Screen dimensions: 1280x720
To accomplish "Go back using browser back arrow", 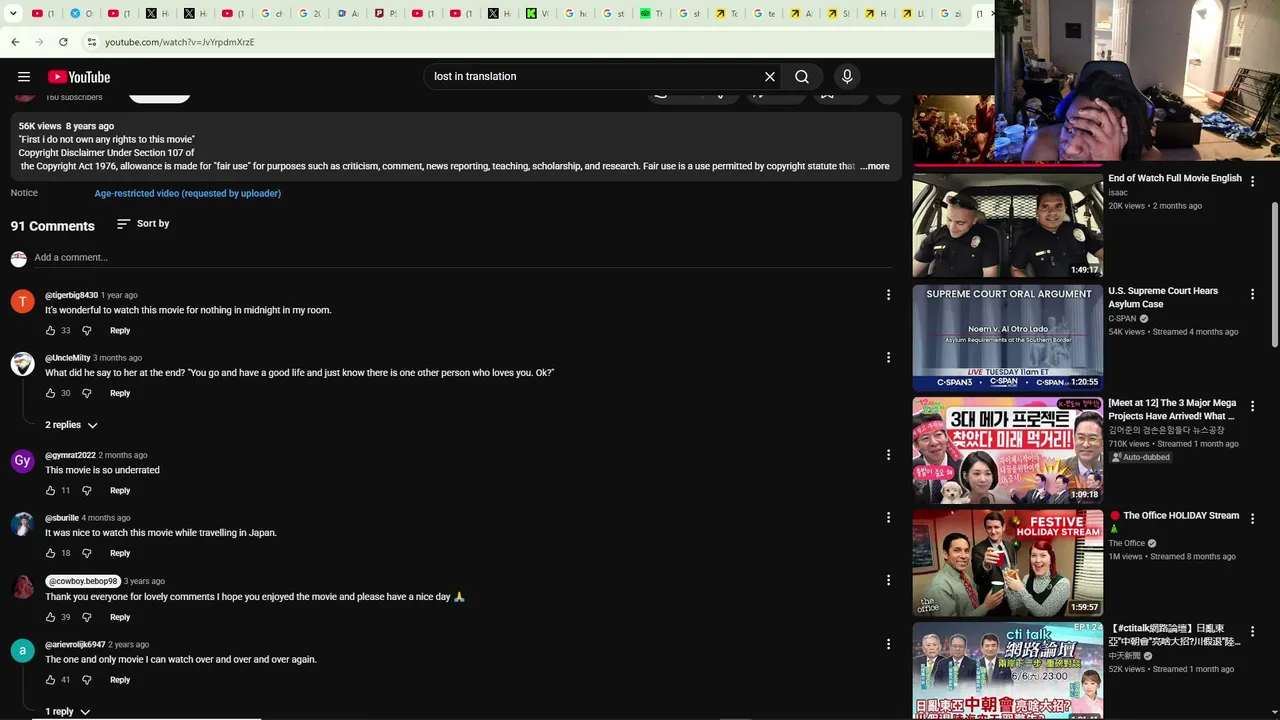I will 15,42.
